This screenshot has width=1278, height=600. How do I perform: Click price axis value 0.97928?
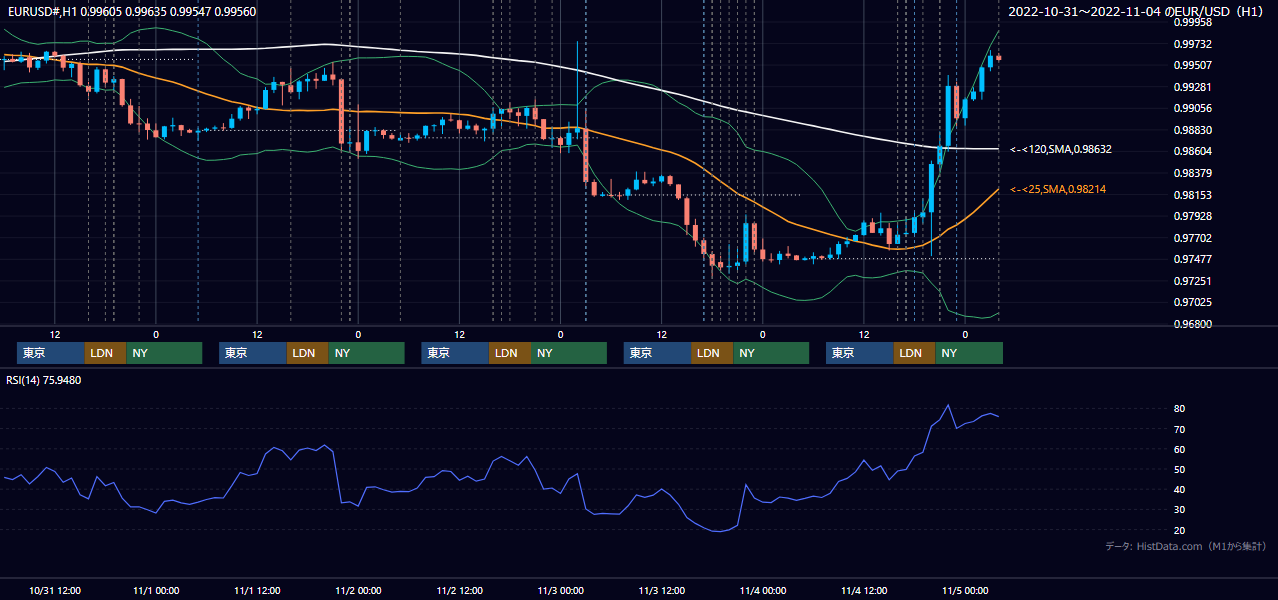[1192, 216]
